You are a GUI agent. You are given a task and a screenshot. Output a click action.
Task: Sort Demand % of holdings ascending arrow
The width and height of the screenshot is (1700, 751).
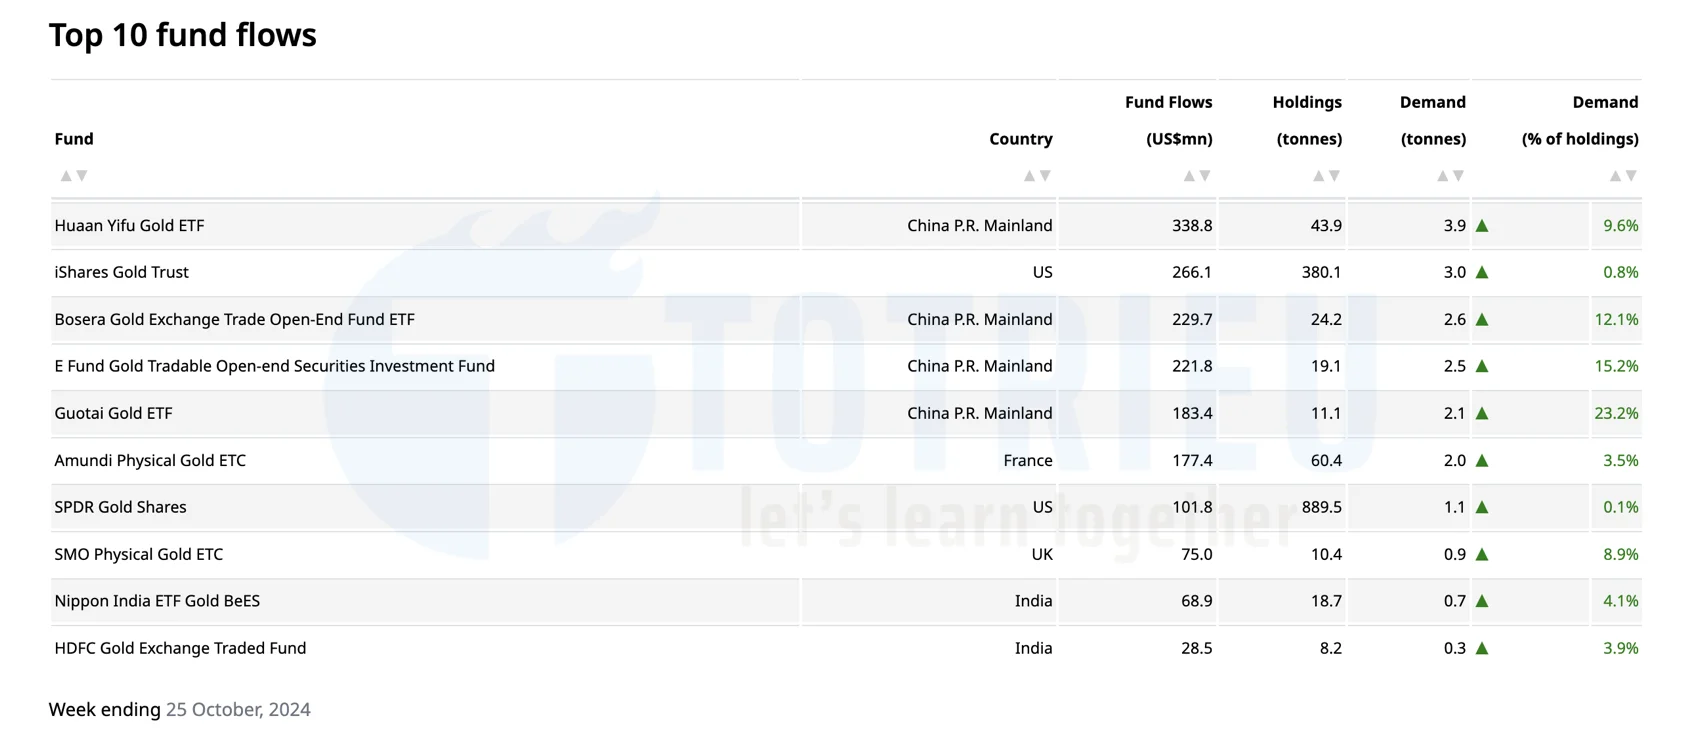click(x=1615, y=176)
